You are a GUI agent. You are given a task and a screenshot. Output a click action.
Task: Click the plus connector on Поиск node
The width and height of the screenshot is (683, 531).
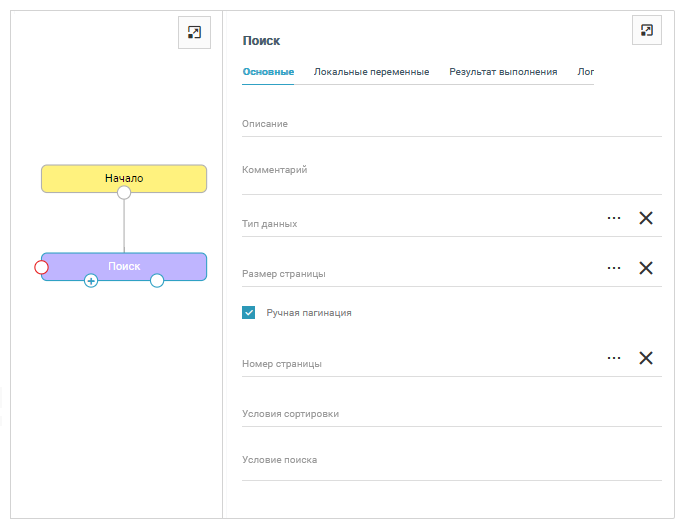pos(91,281)
